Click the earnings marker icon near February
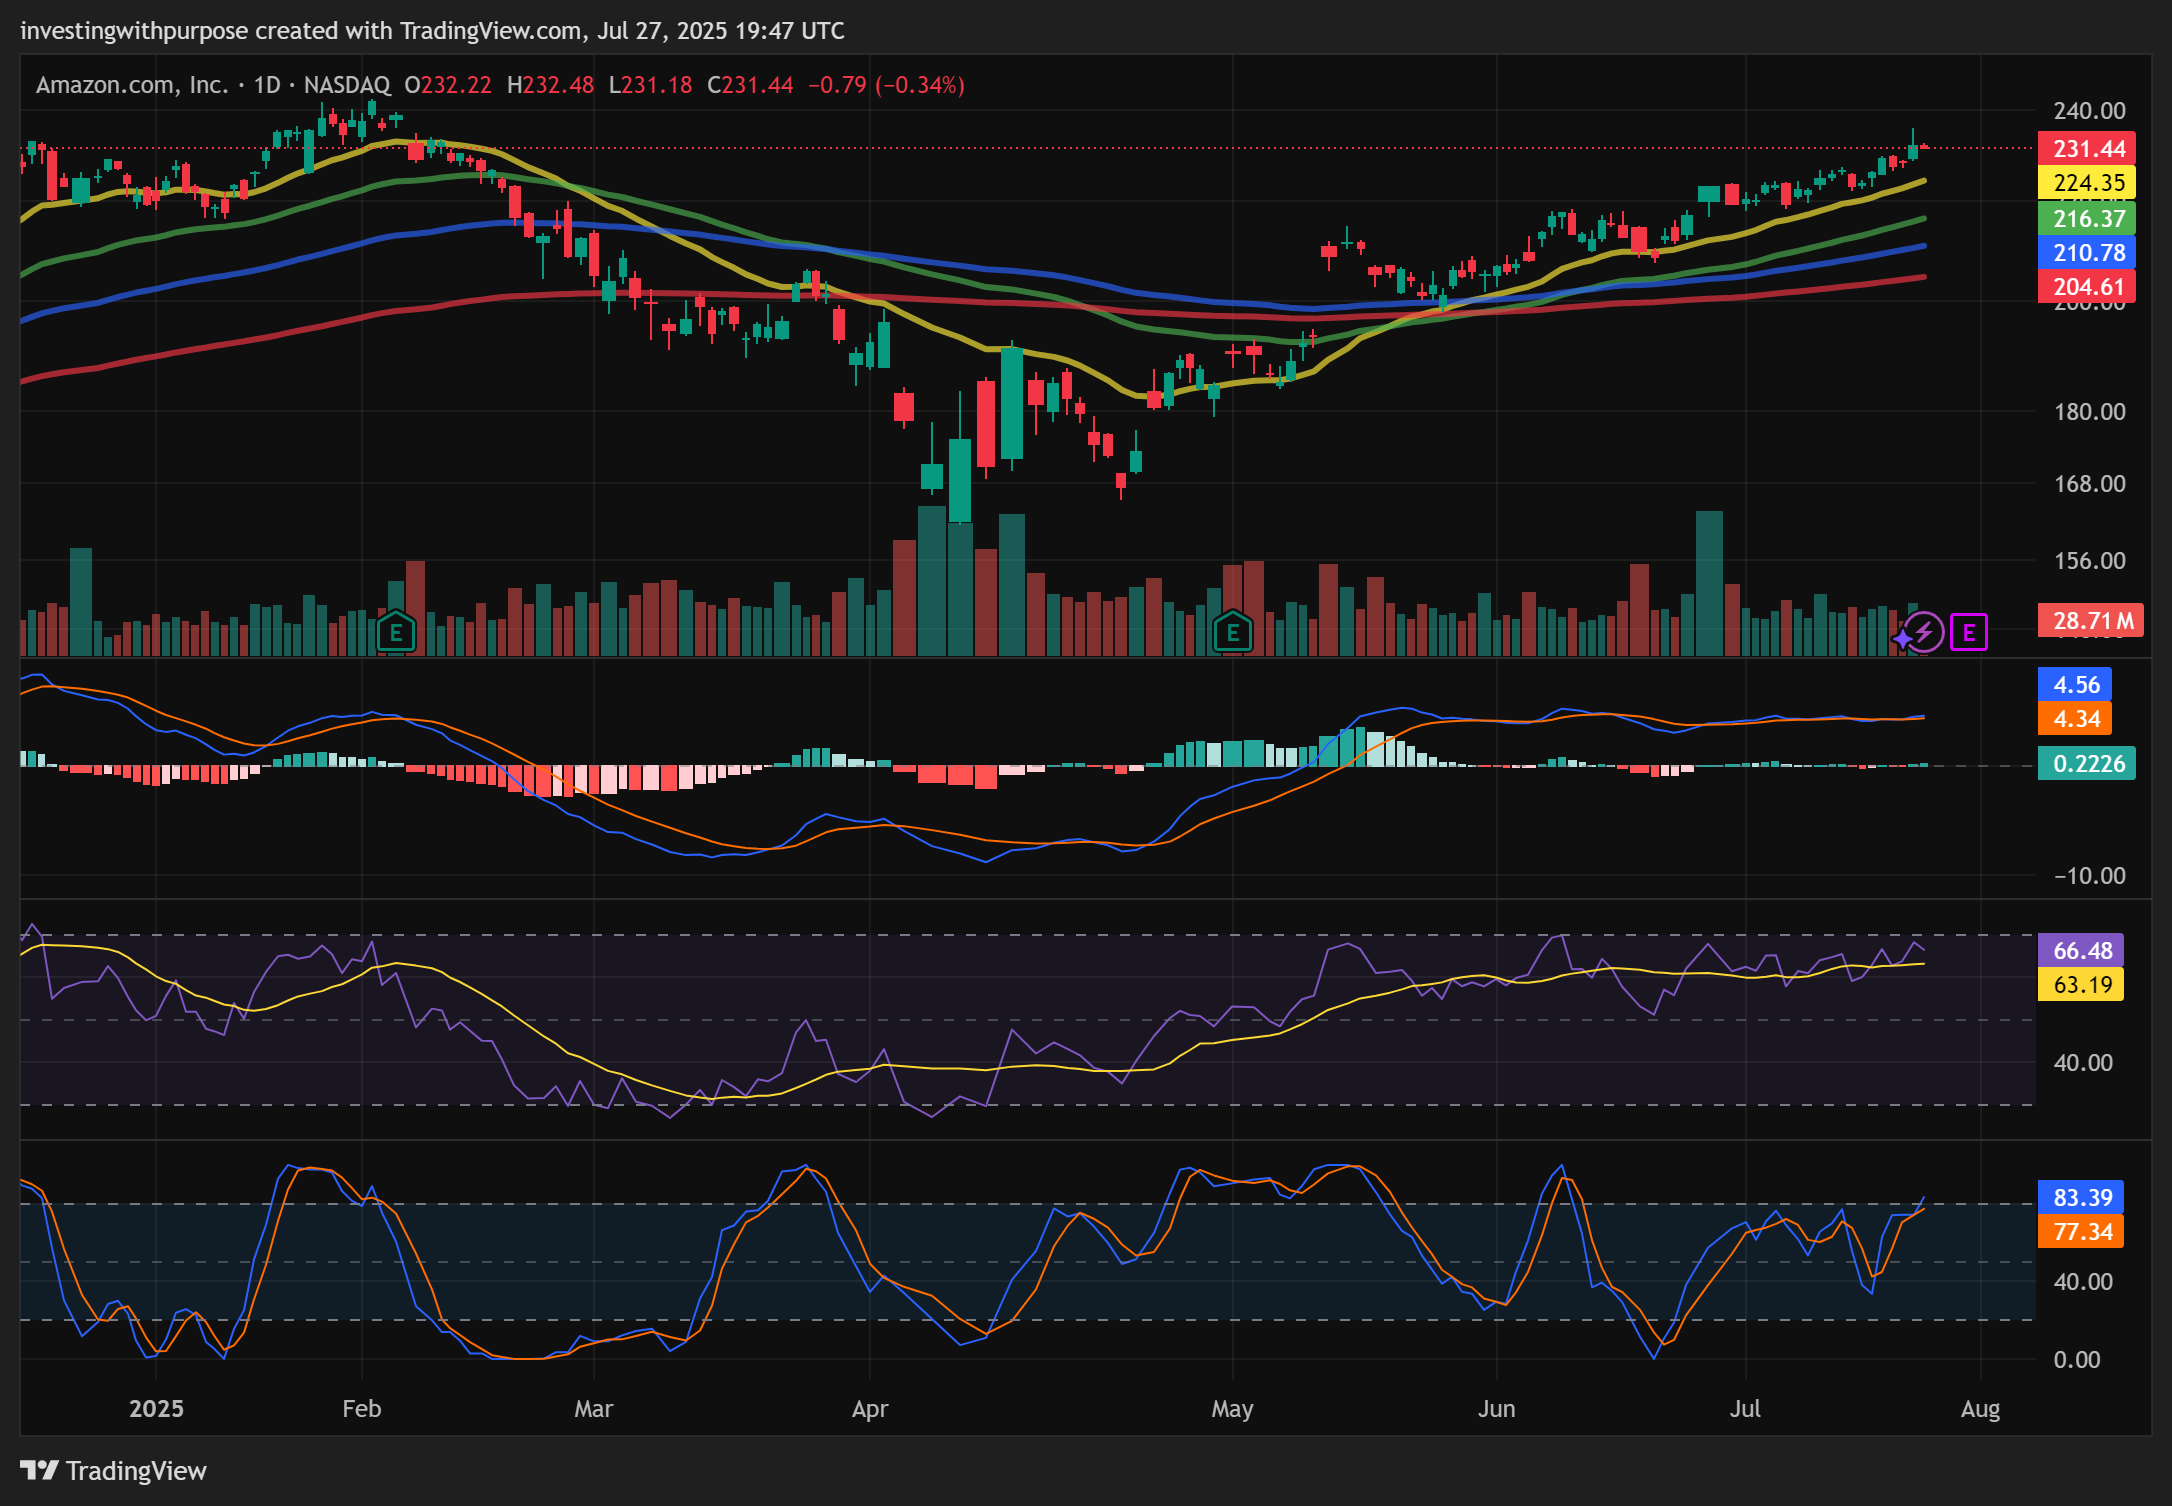The height and width of the screenshot is (1506, 2172). pos(396,632)
